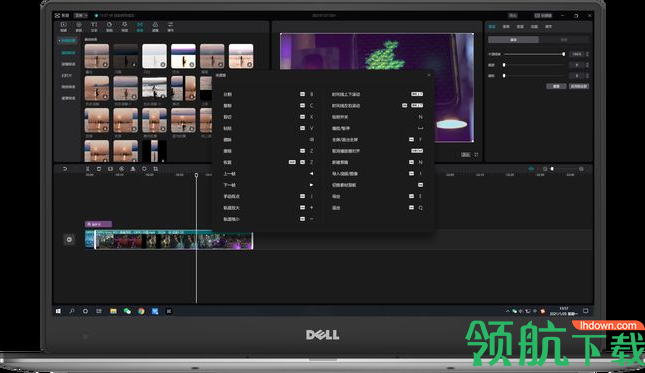Open the stickers tab in top toolbar
Image resolution: width=645 pixels, height=373 pixels.
109,27
